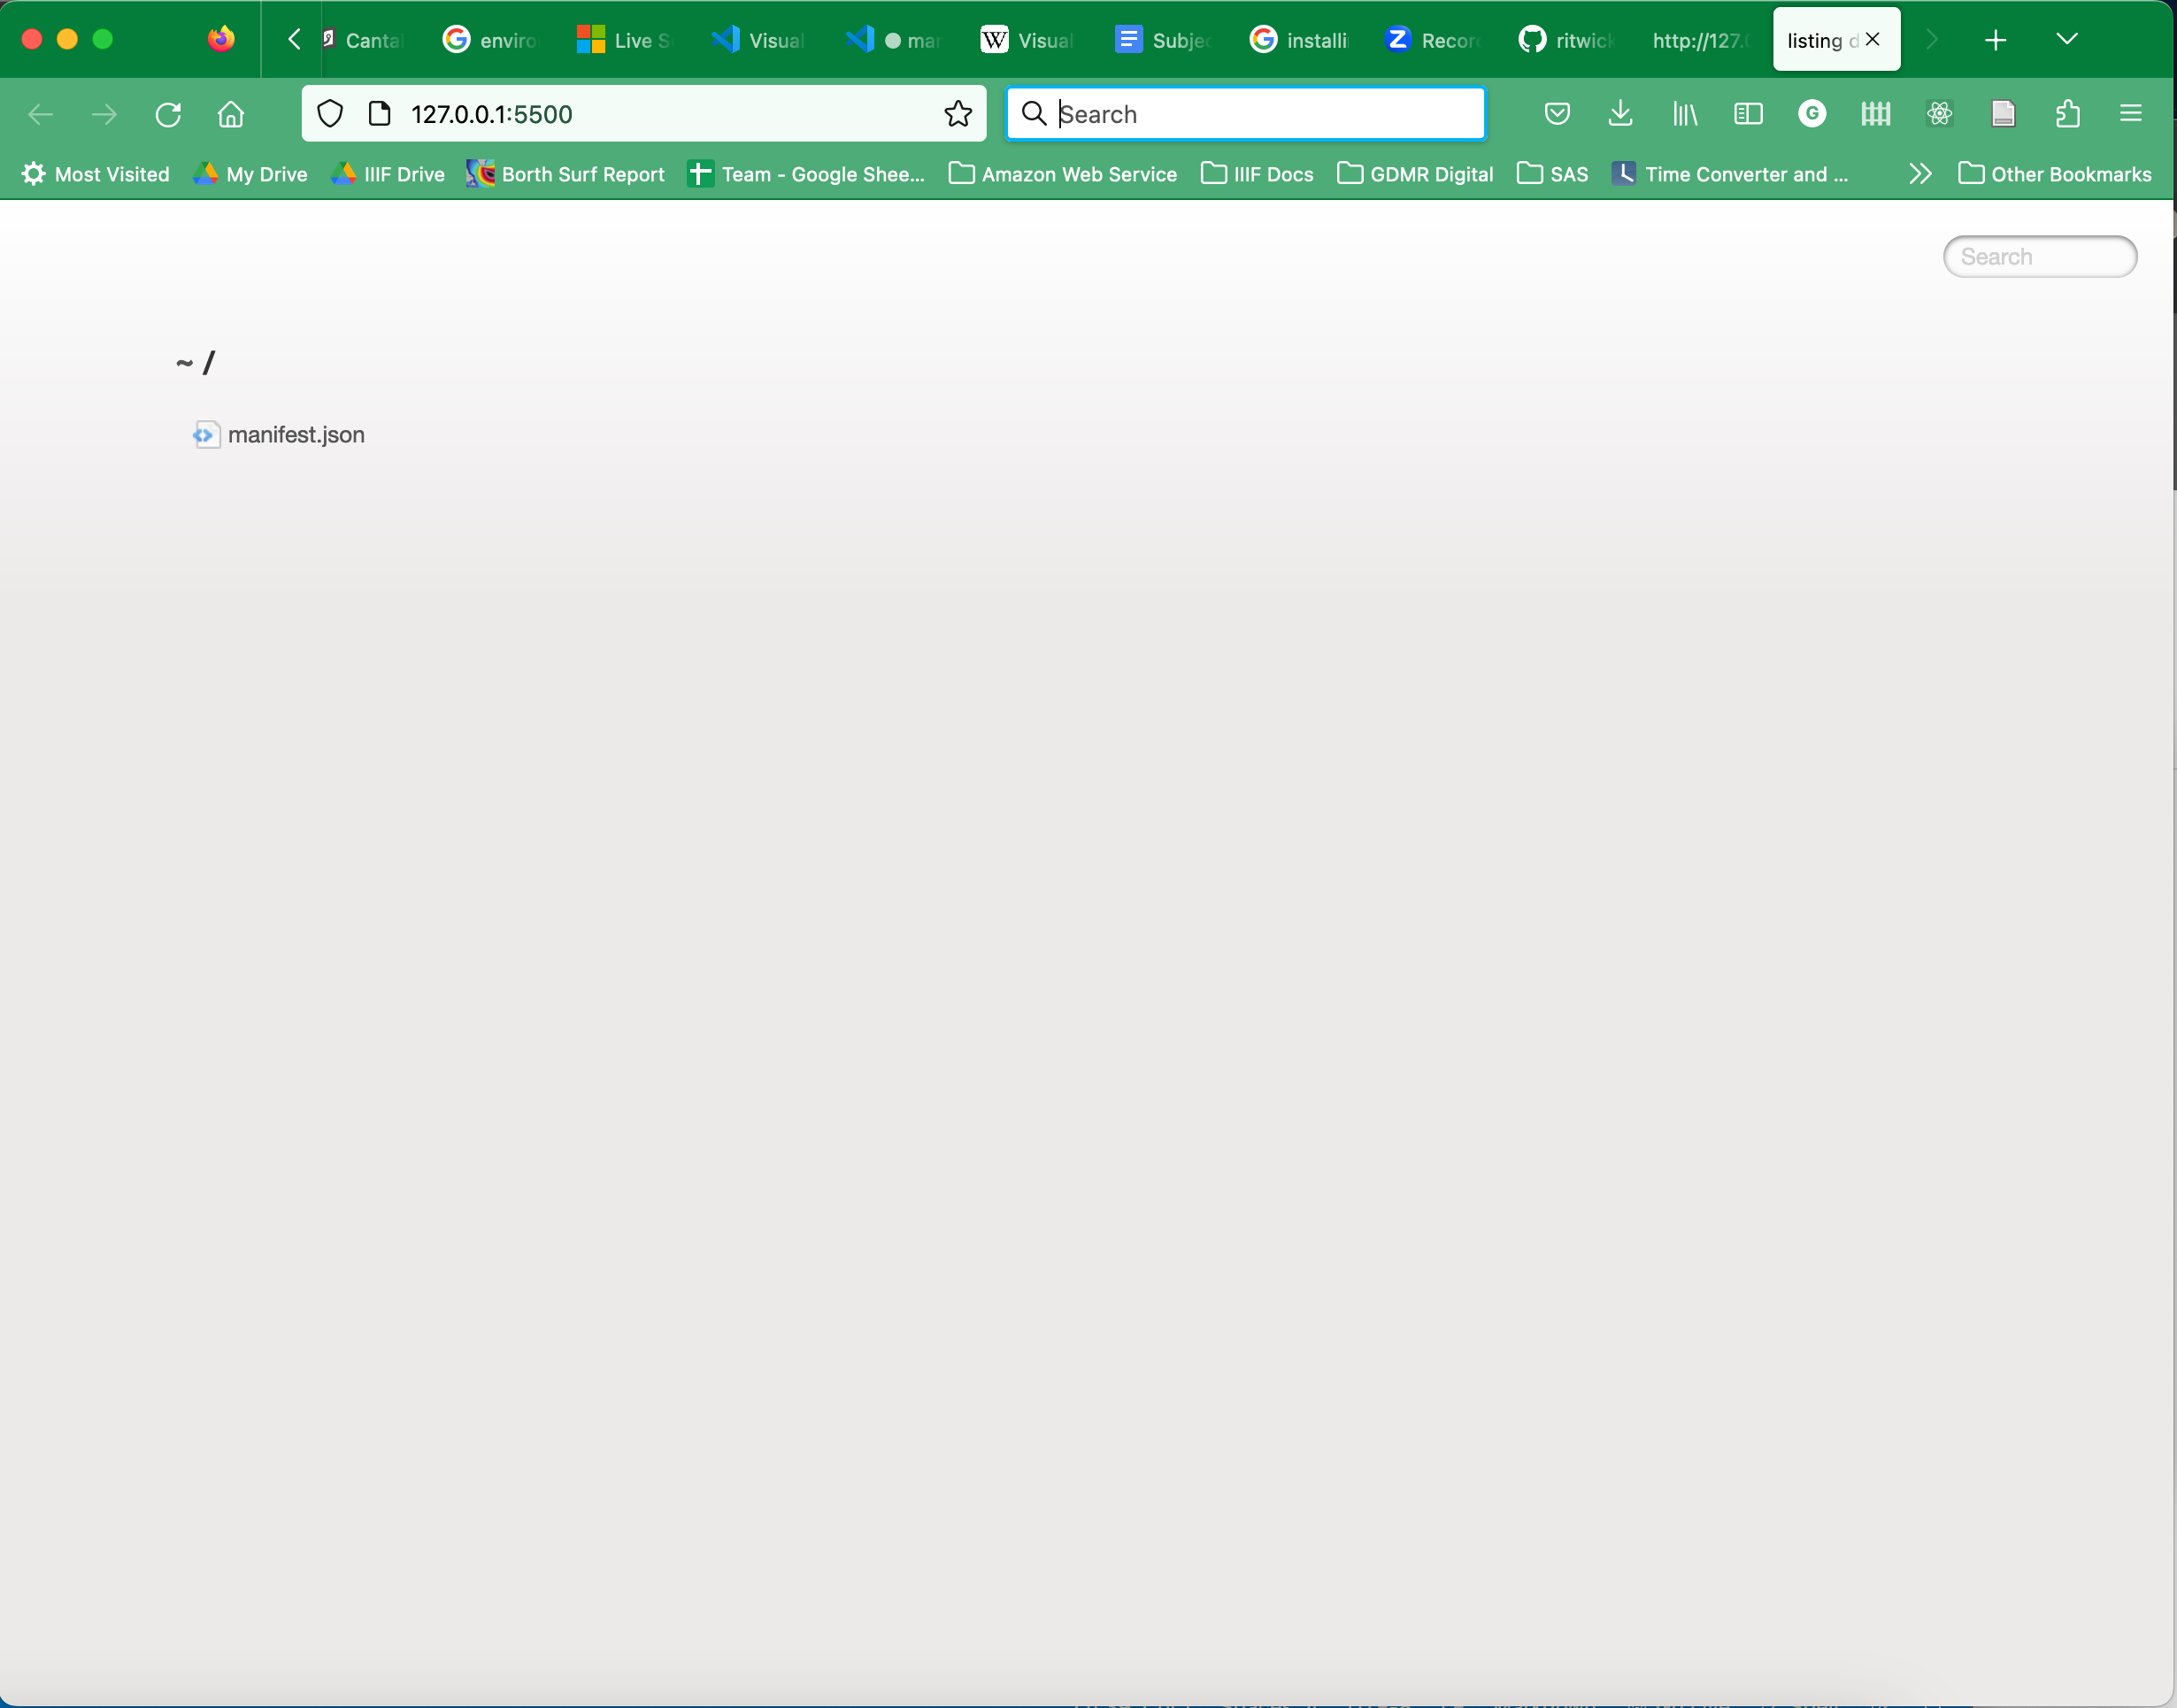Open the Firefox hamburger application menu
The image size is (2177, 1708).
click(x=2131, y=114)
